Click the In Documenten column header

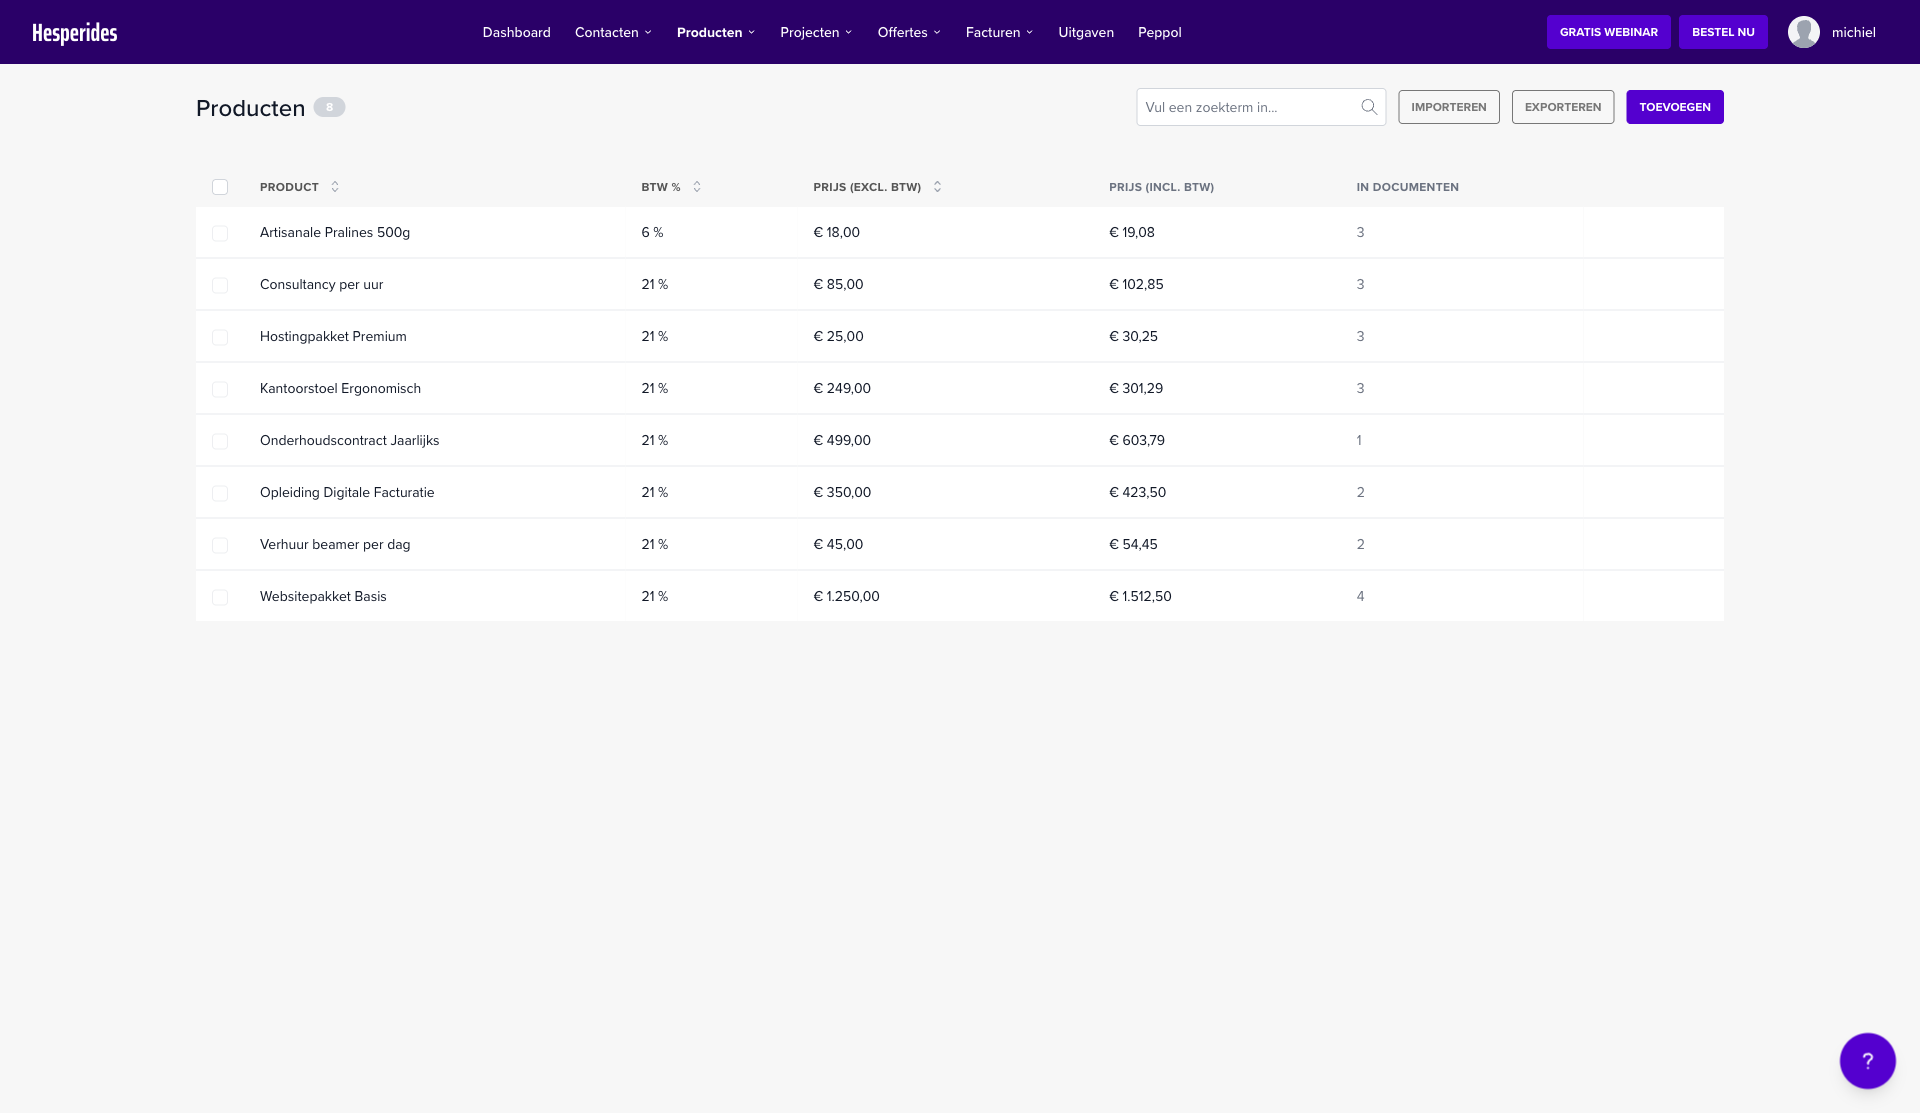1407,187
